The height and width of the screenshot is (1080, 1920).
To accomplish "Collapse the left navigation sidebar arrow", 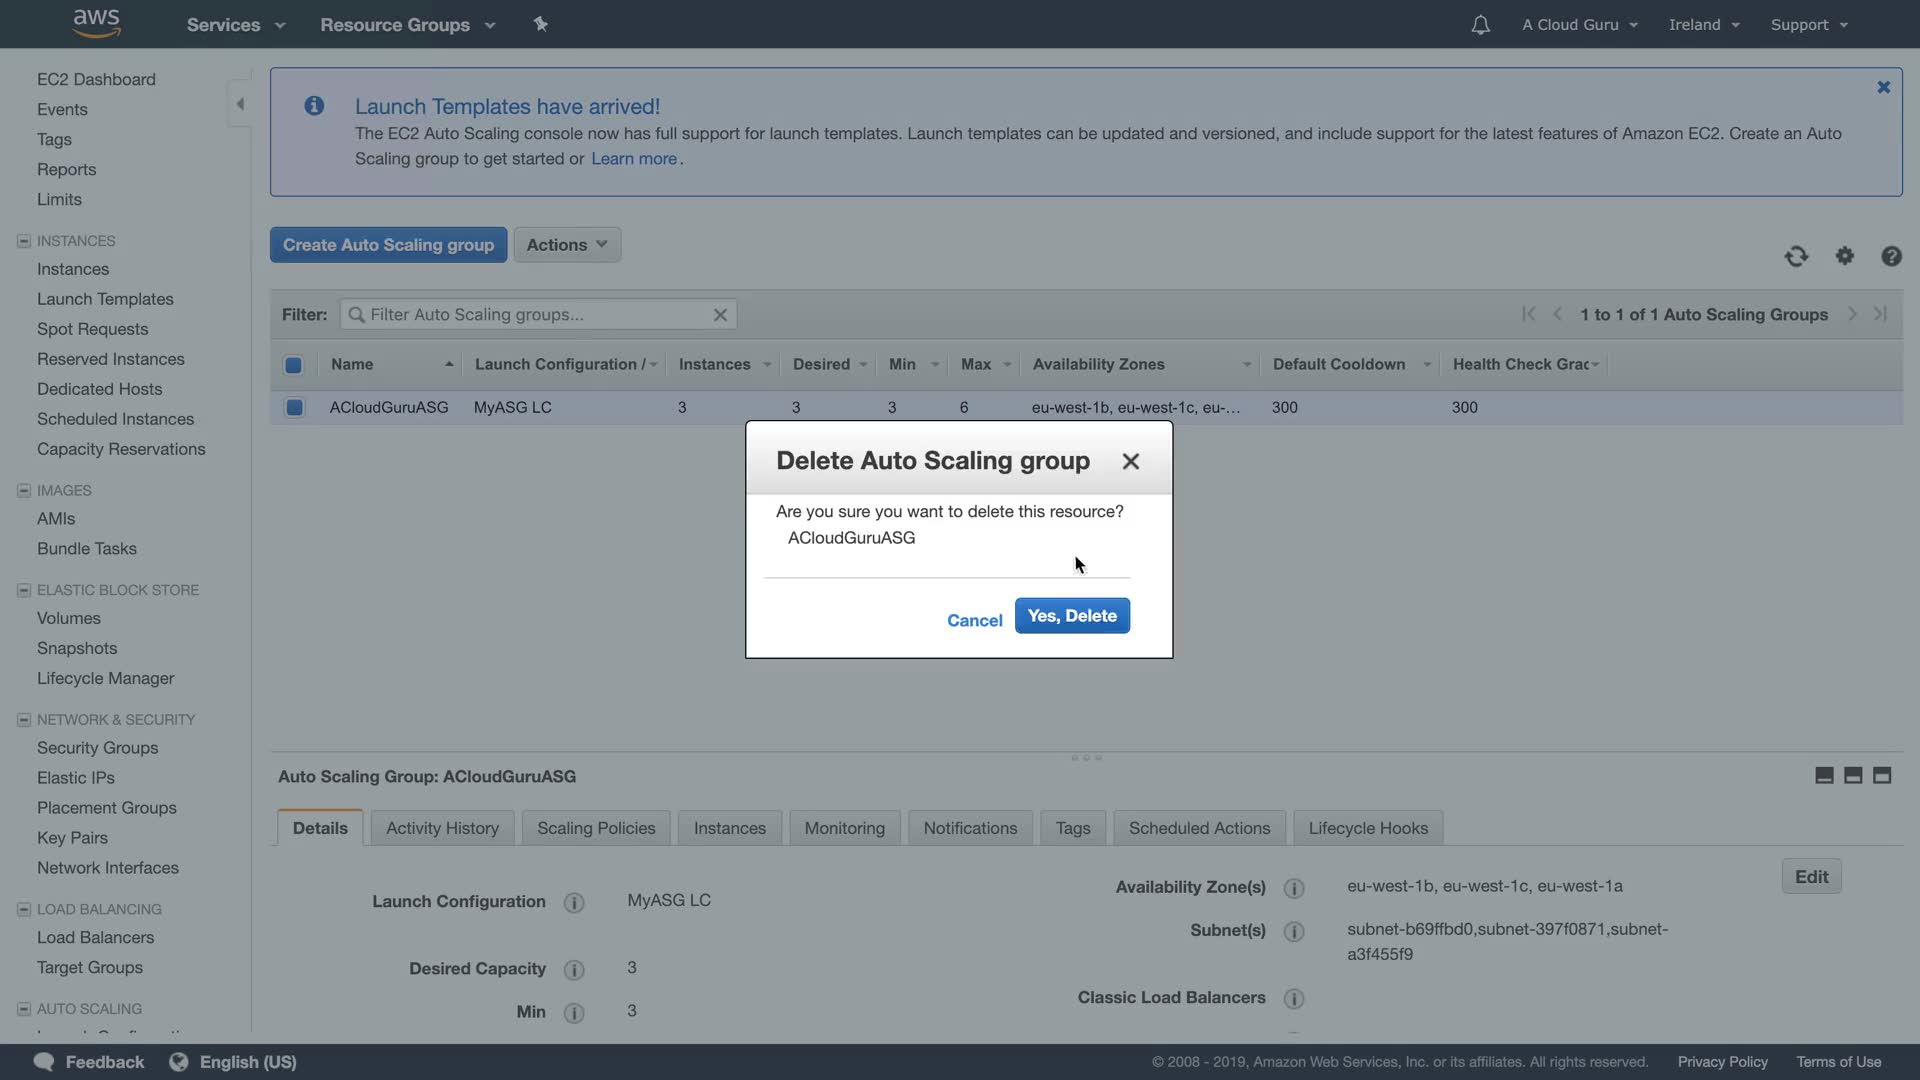I will coord(240,104).
